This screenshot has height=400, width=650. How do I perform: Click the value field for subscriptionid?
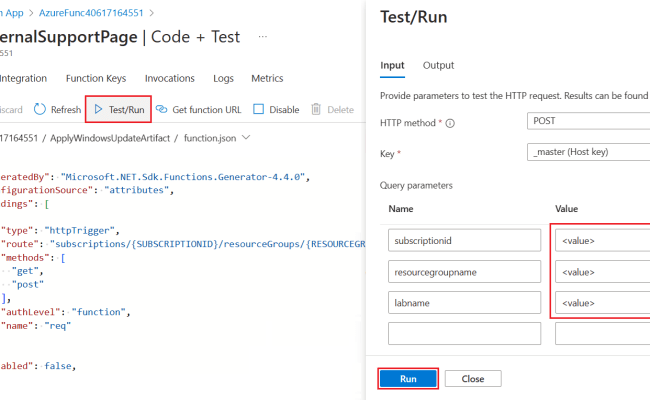coord(602,240)
